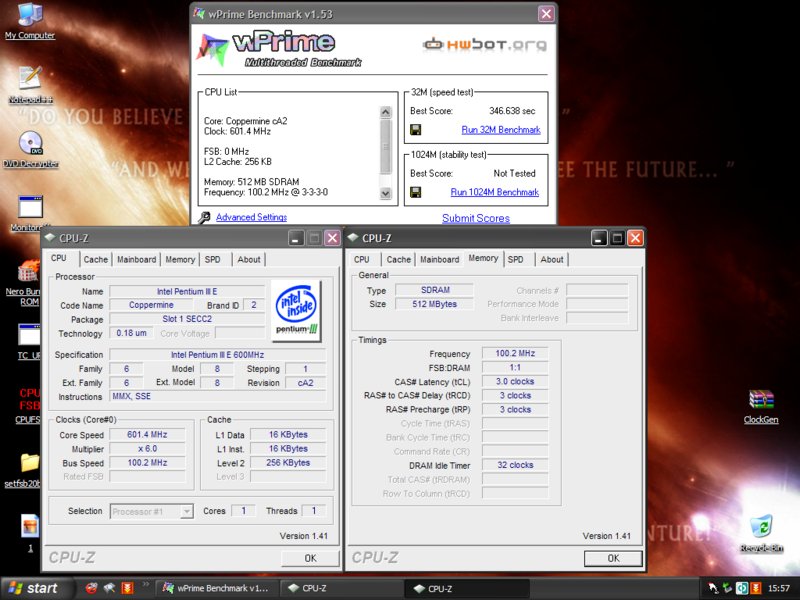Viewport: 800px width, 600px height.
Task: Open the TC_UP desktop shortcut
Action: 29,342
